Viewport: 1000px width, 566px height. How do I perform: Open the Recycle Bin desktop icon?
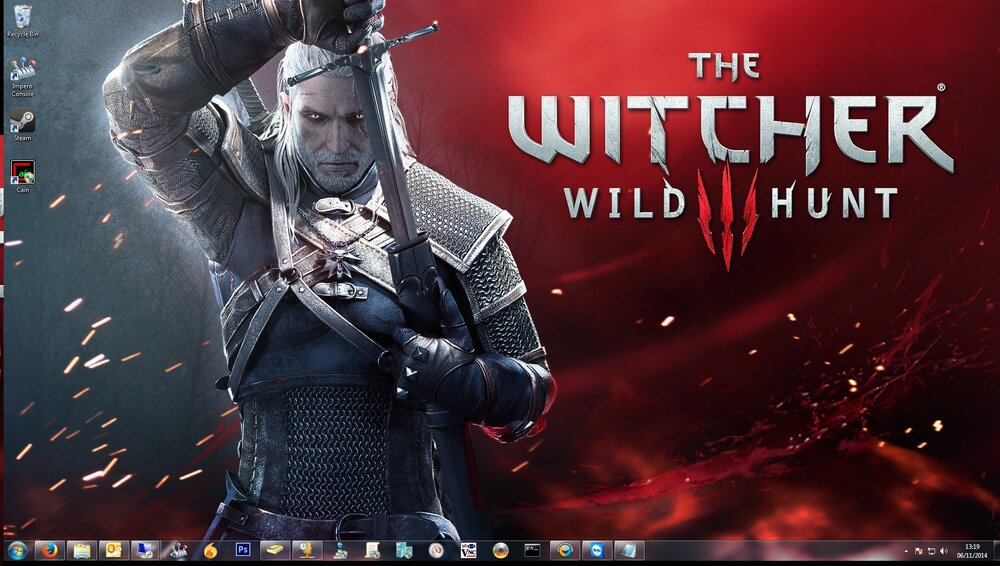23,21
